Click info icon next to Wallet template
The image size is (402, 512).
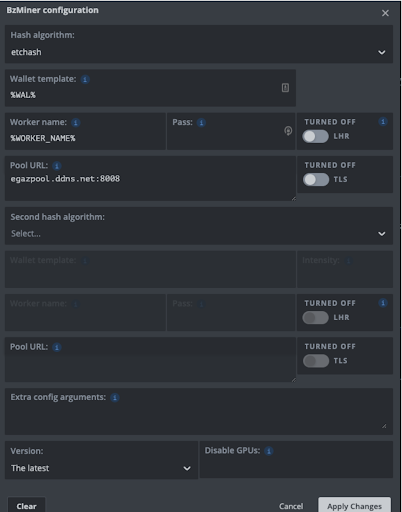pos(85,79)
